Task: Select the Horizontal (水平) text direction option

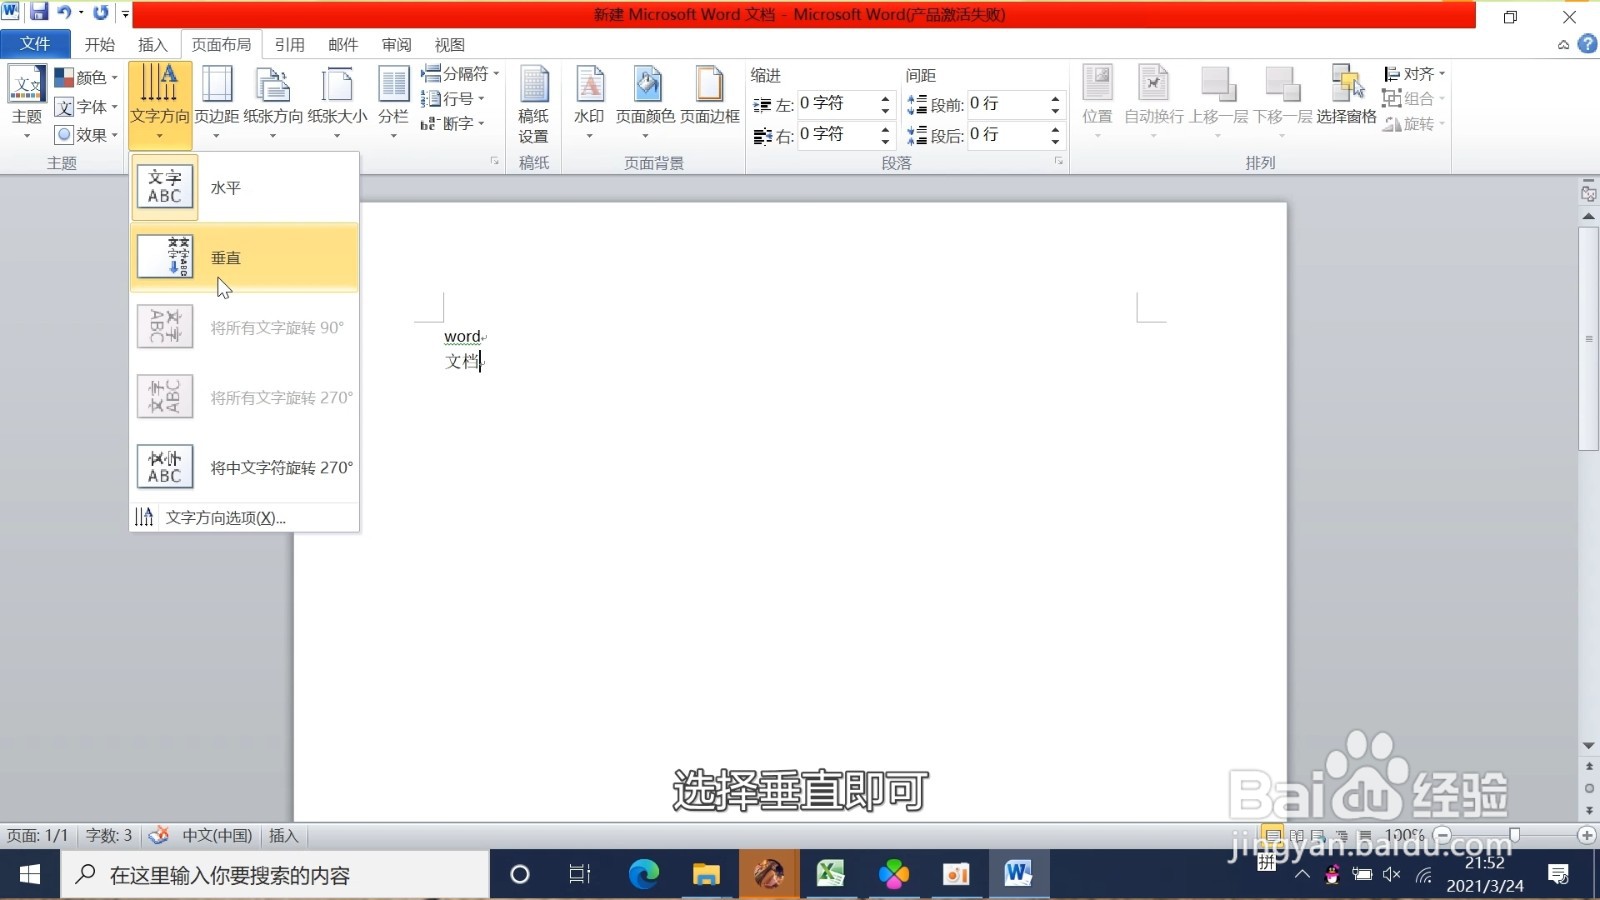Action: point(244,187)
